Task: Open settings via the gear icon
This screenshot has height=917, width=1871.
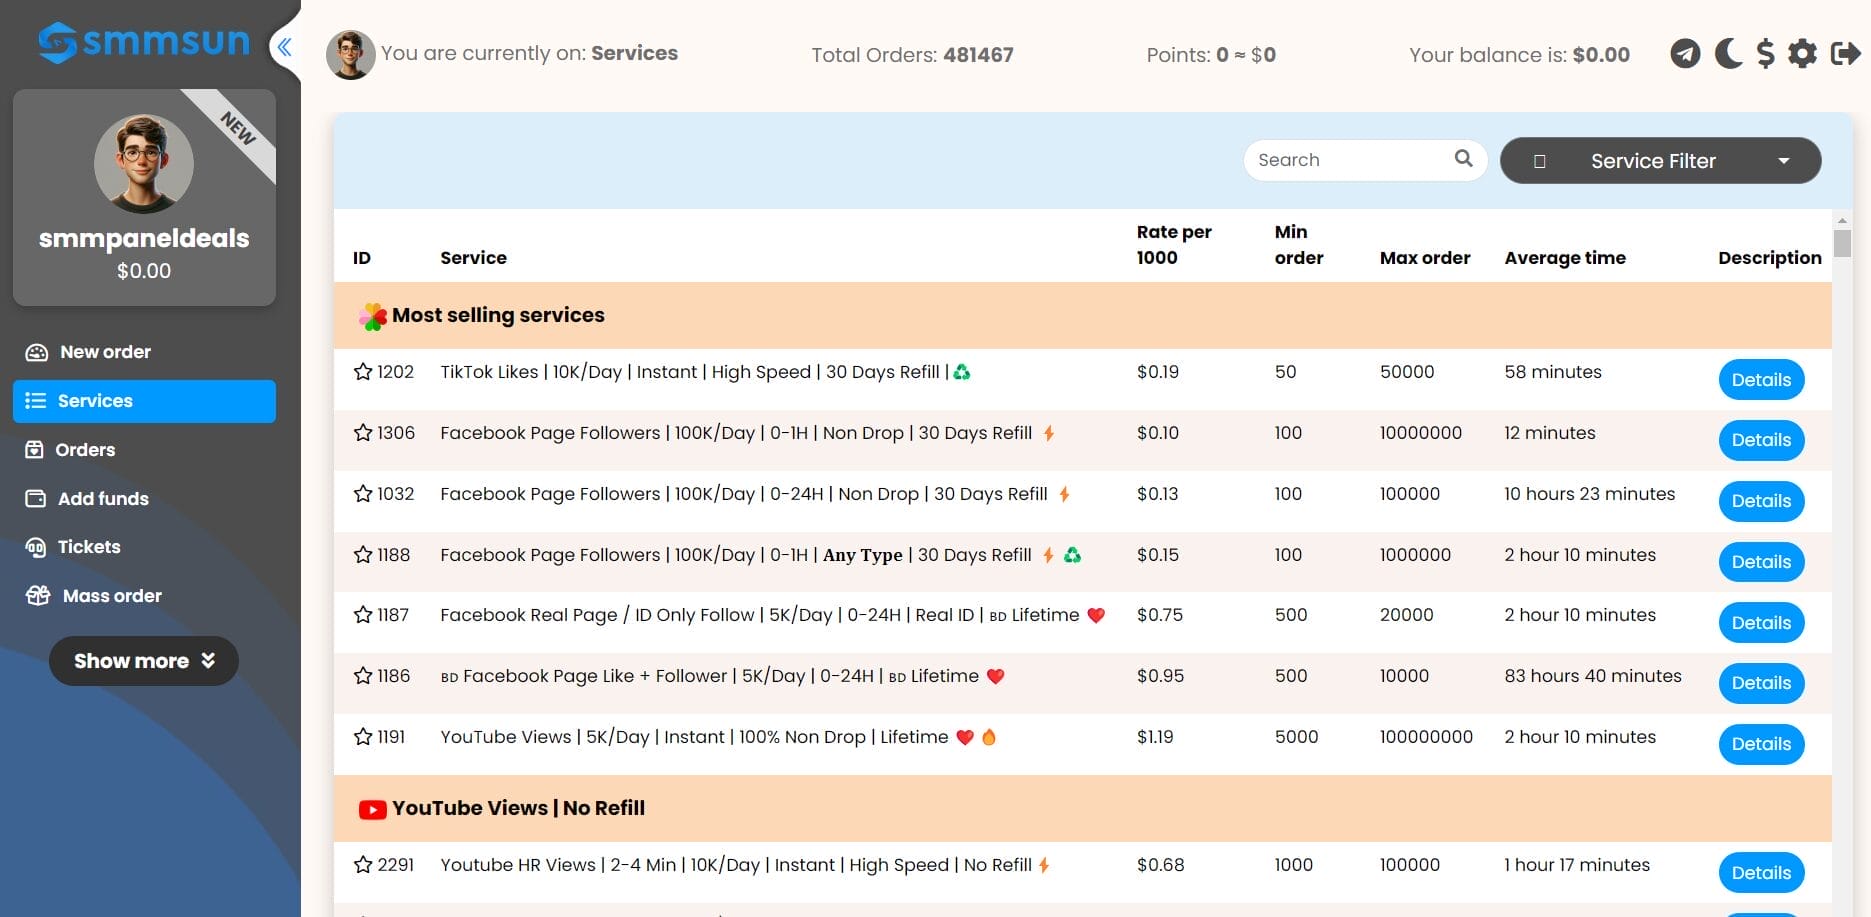Action: pyautogui.click(x=1802, y=54)
